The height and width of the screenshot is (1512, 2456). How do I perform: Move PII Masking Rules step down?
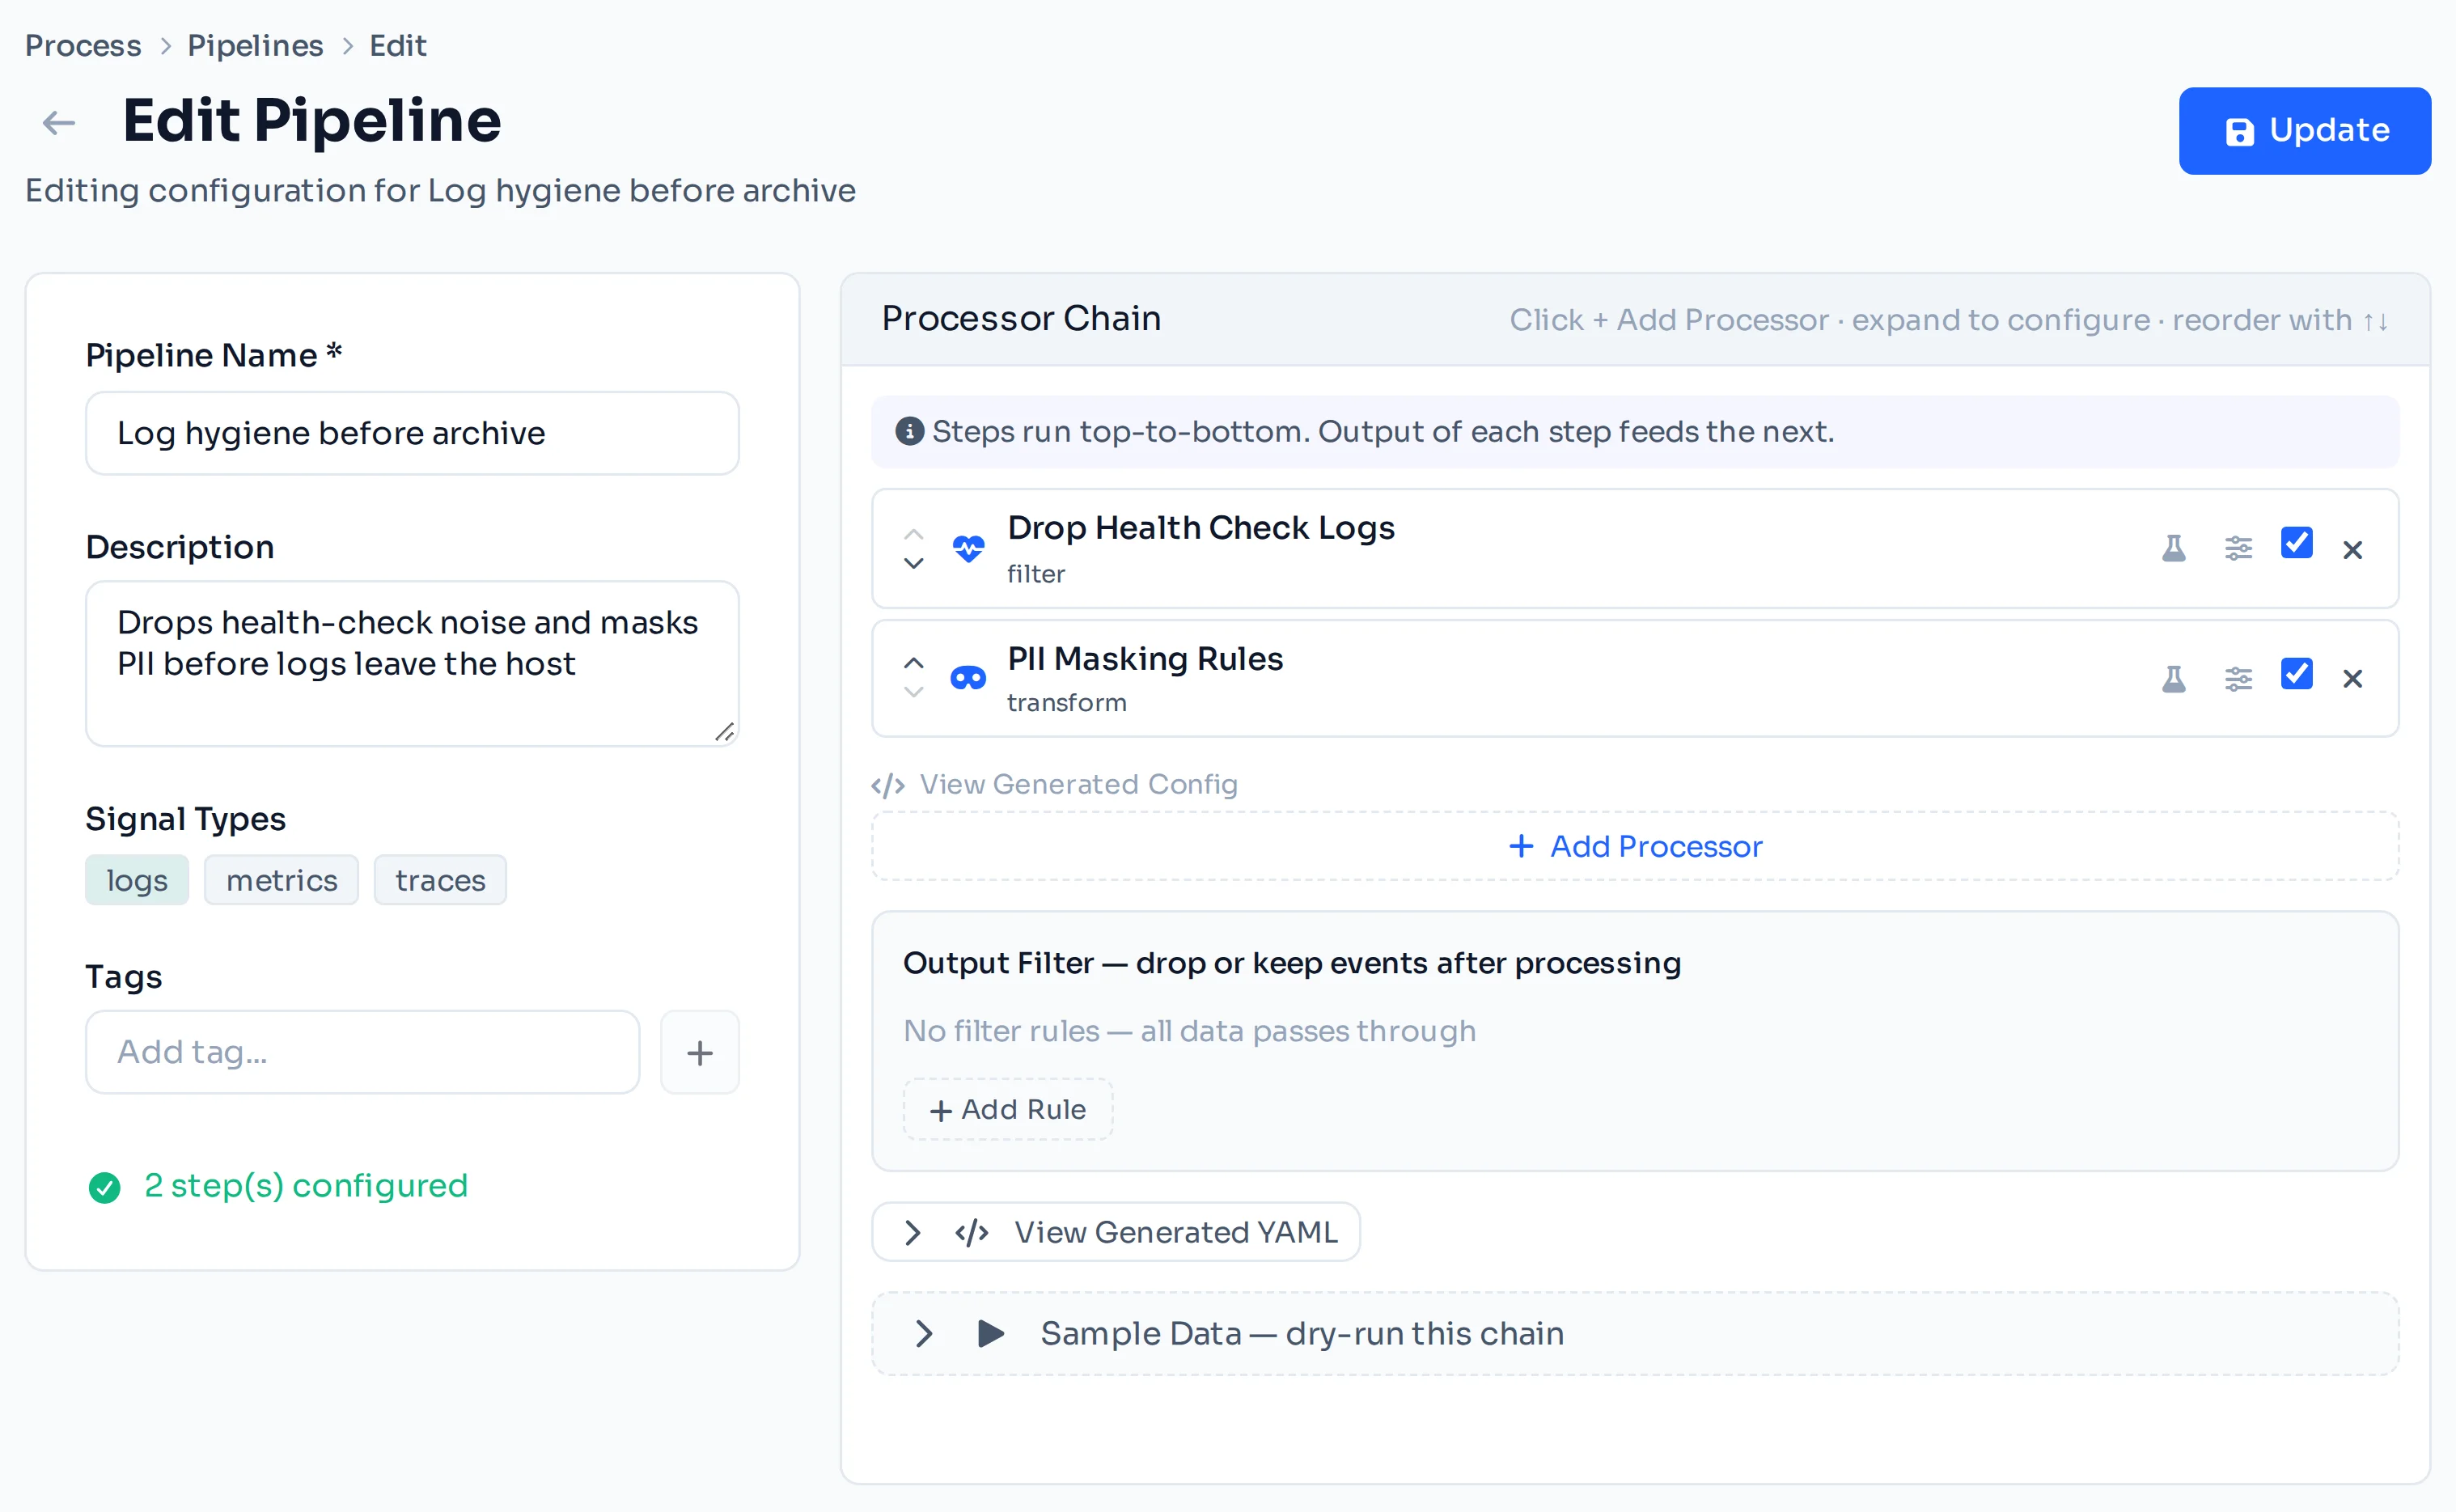tap(913, 692)
